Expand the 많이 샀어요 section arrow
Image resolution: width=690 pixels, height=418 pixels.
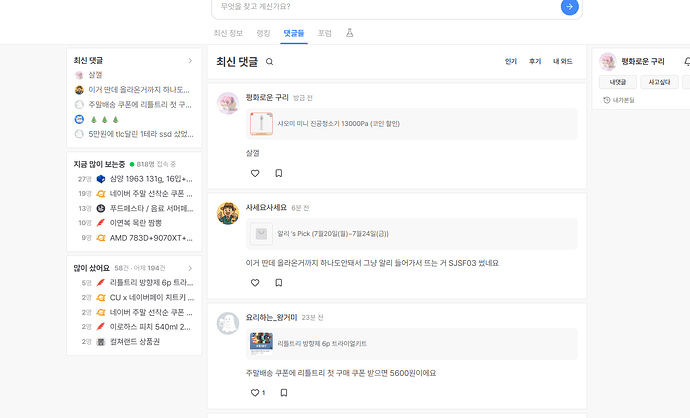(190, 268)
